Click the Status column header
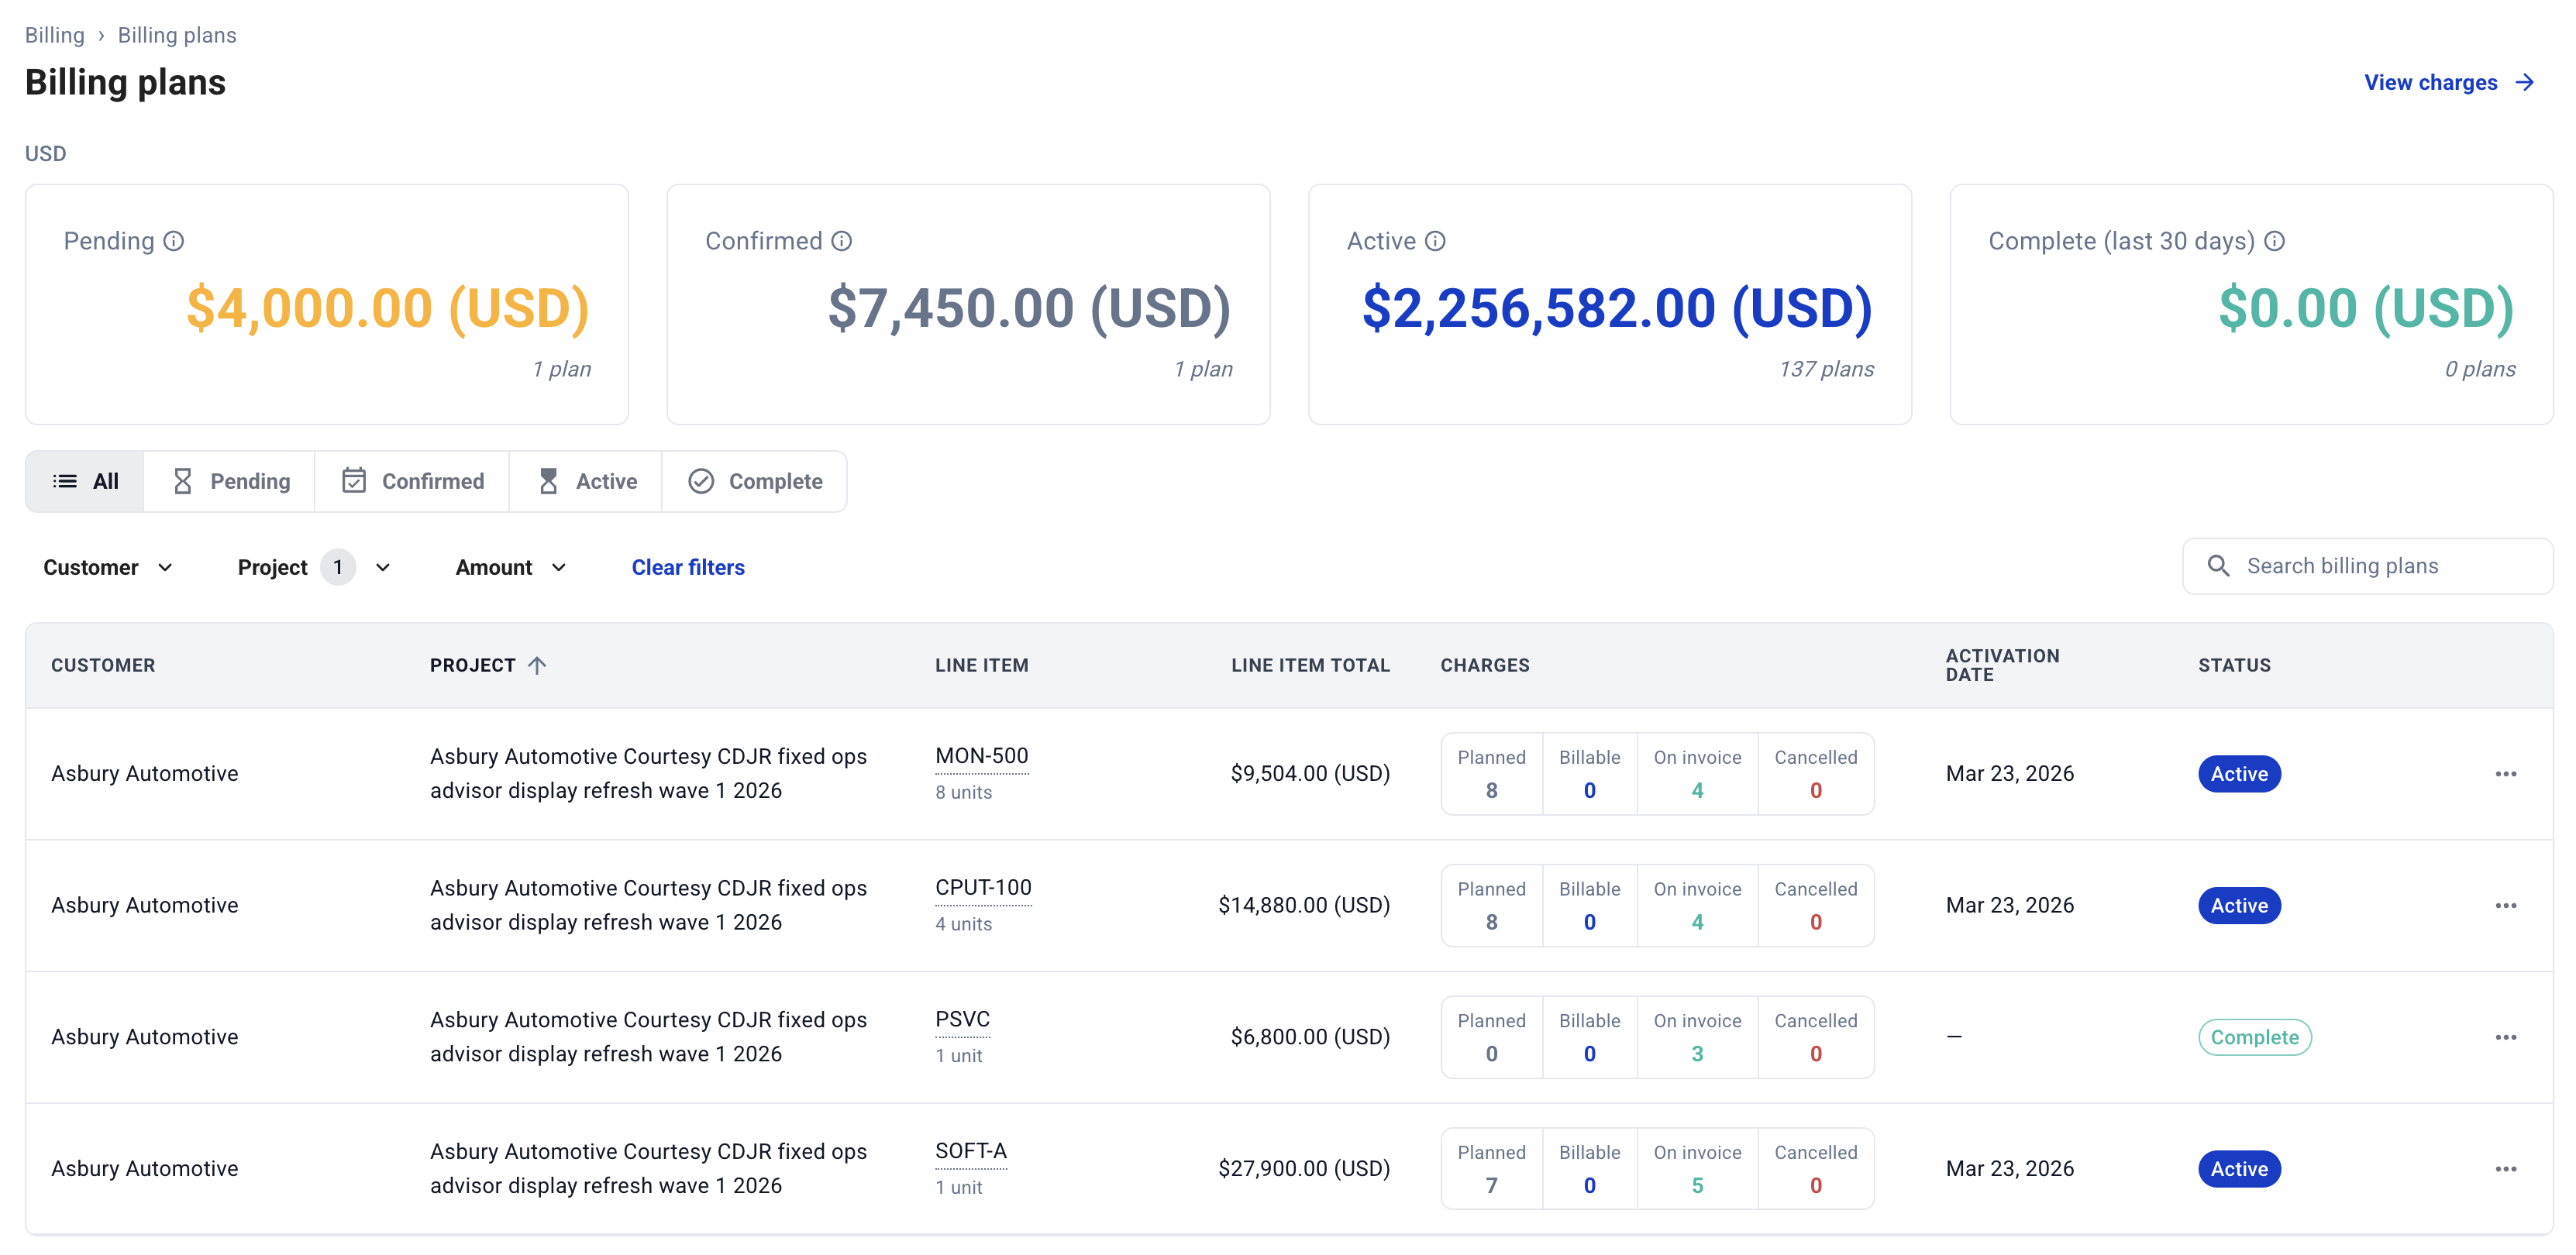Screen dimensions: 2576x1255 tap(2234, 666)
